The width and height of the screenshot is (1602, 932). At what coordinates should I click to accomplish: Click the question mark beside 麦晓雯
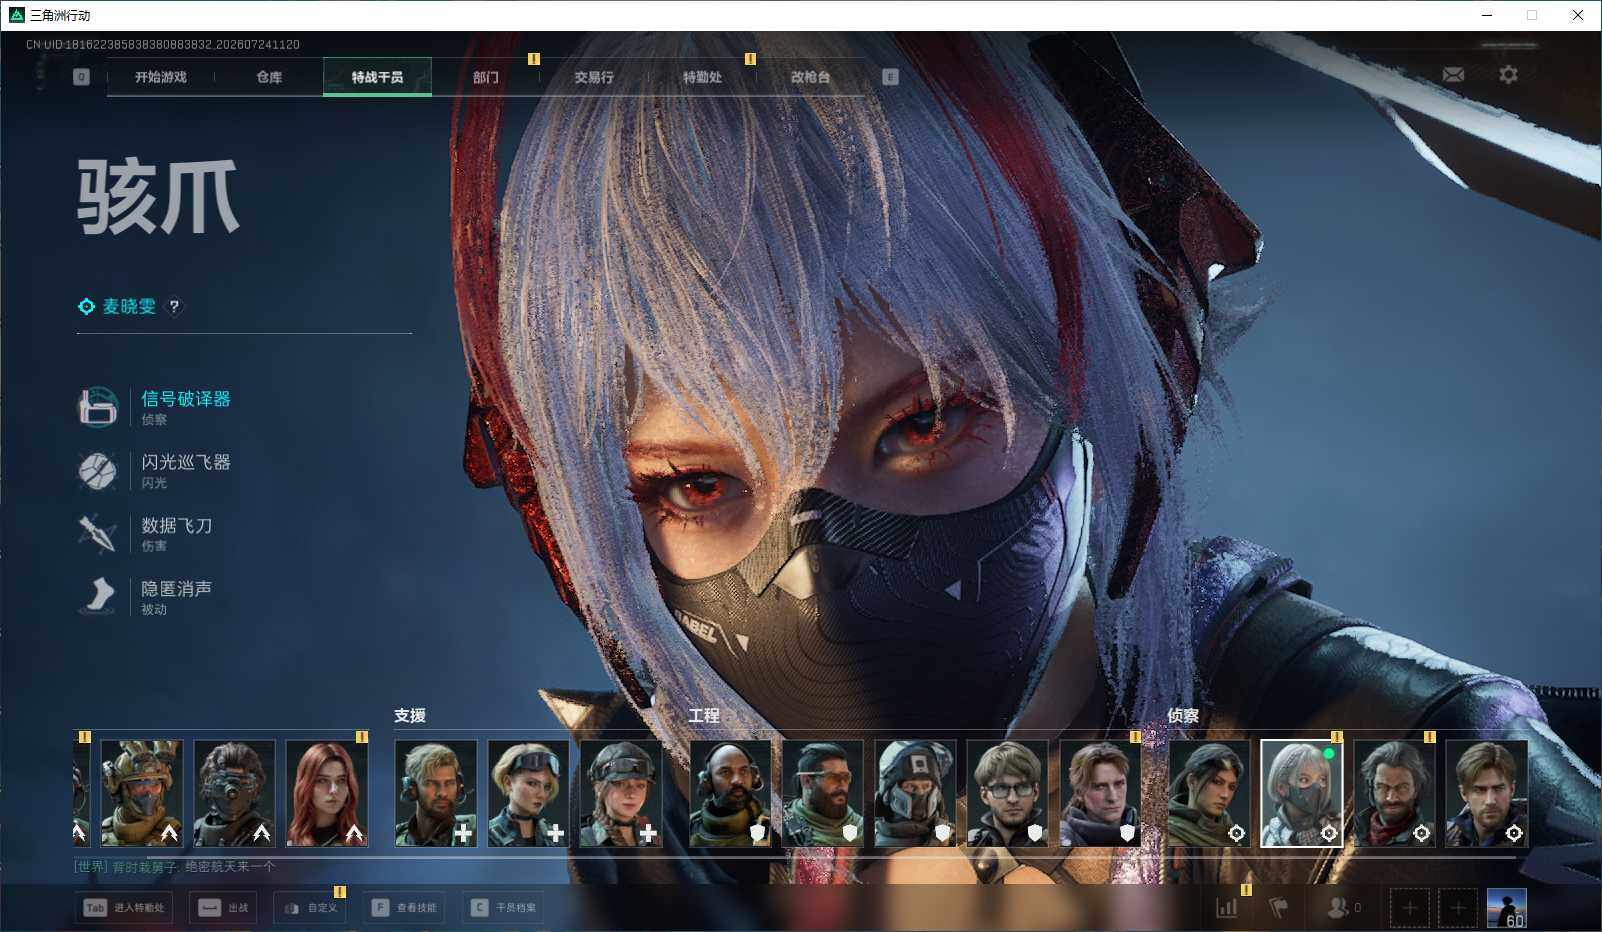pos(174,307)
